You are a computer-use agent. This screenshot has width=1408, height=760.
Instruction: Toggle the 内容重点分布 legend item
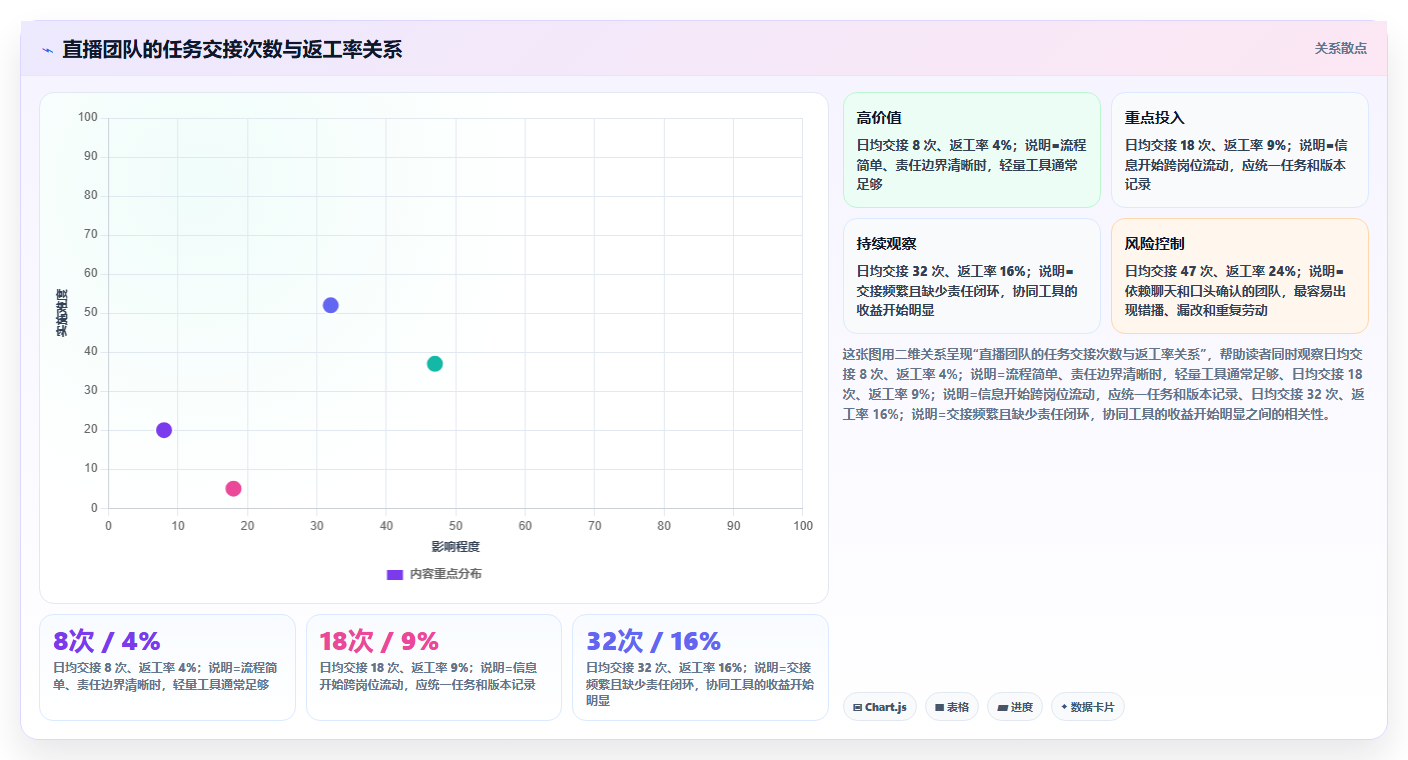(434, 574)
